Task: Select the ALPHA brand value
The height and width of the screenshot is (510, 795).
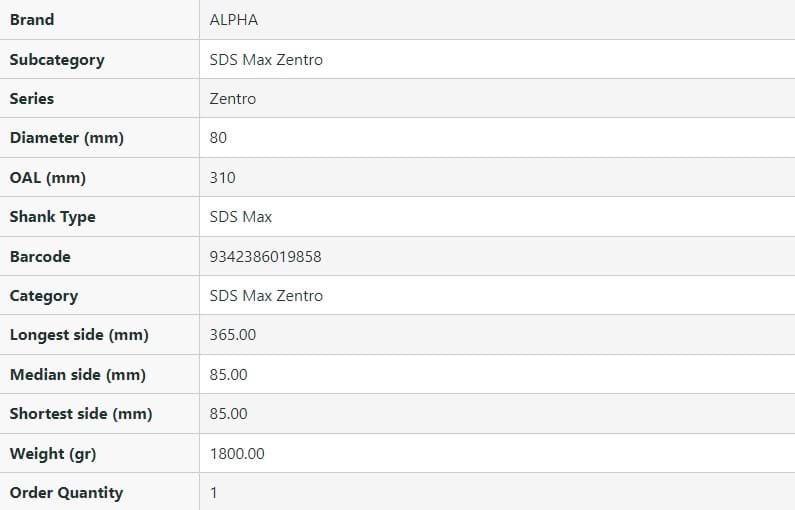Action: pyautogui.click(x=234, y=20)
